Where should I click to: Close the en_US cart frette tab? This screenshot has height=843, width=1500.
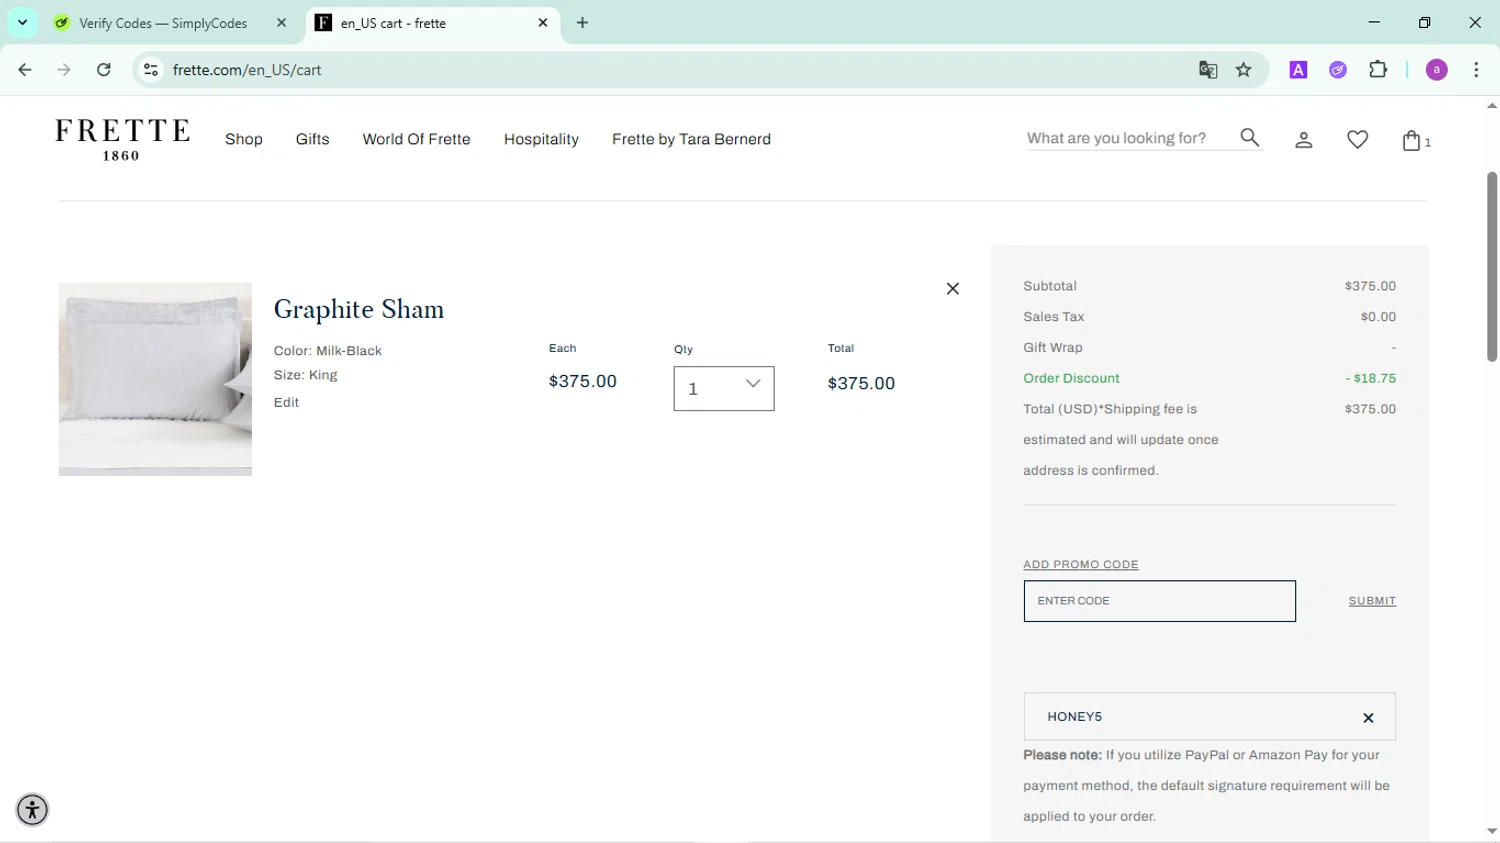click(543, 23)
